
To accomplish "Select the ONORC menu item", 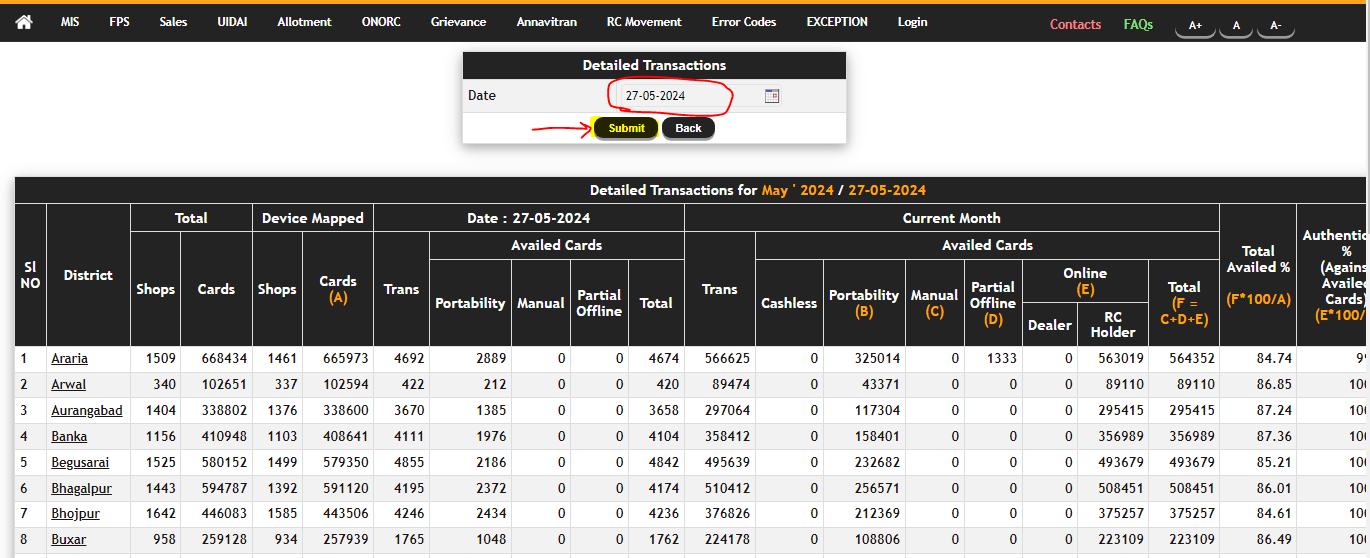I will tap(381, 22).
